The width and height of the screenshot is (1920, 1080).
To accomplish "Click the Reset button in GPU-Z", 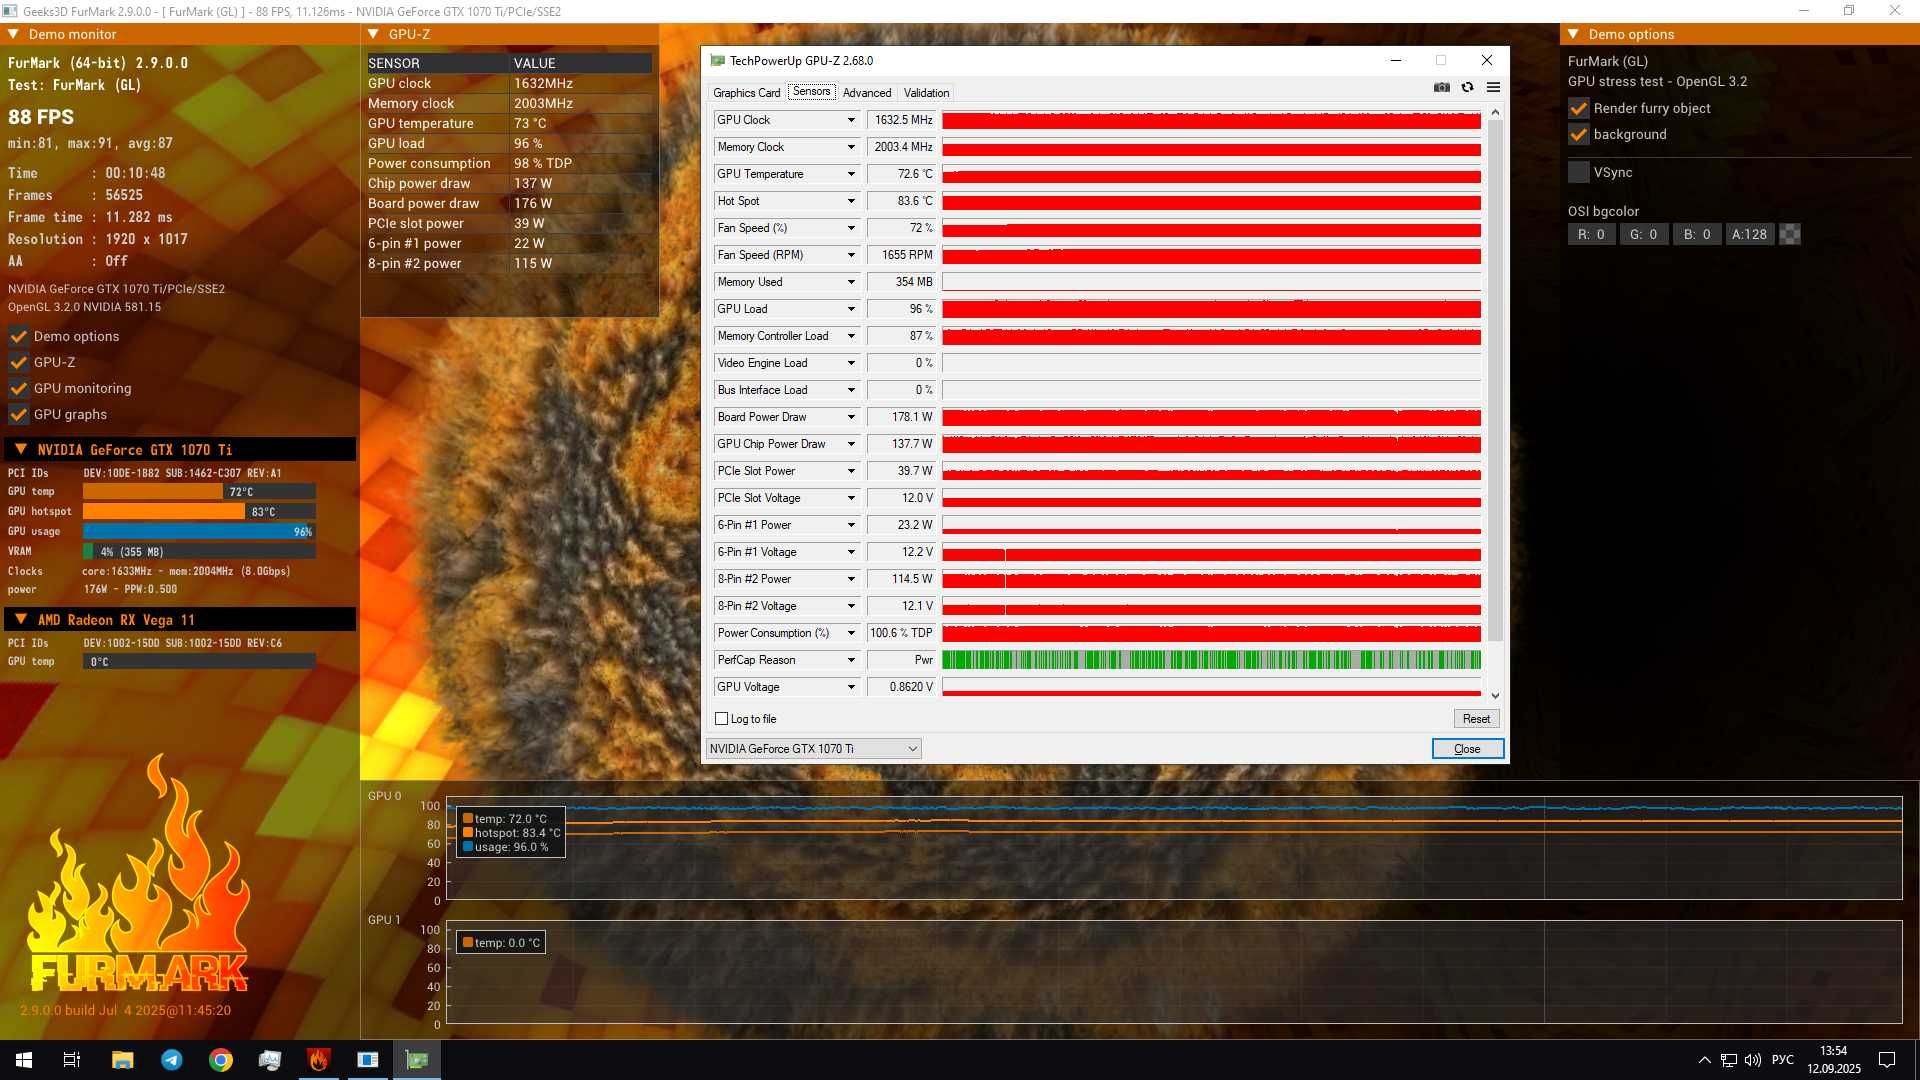I will tap(1476, 719).
